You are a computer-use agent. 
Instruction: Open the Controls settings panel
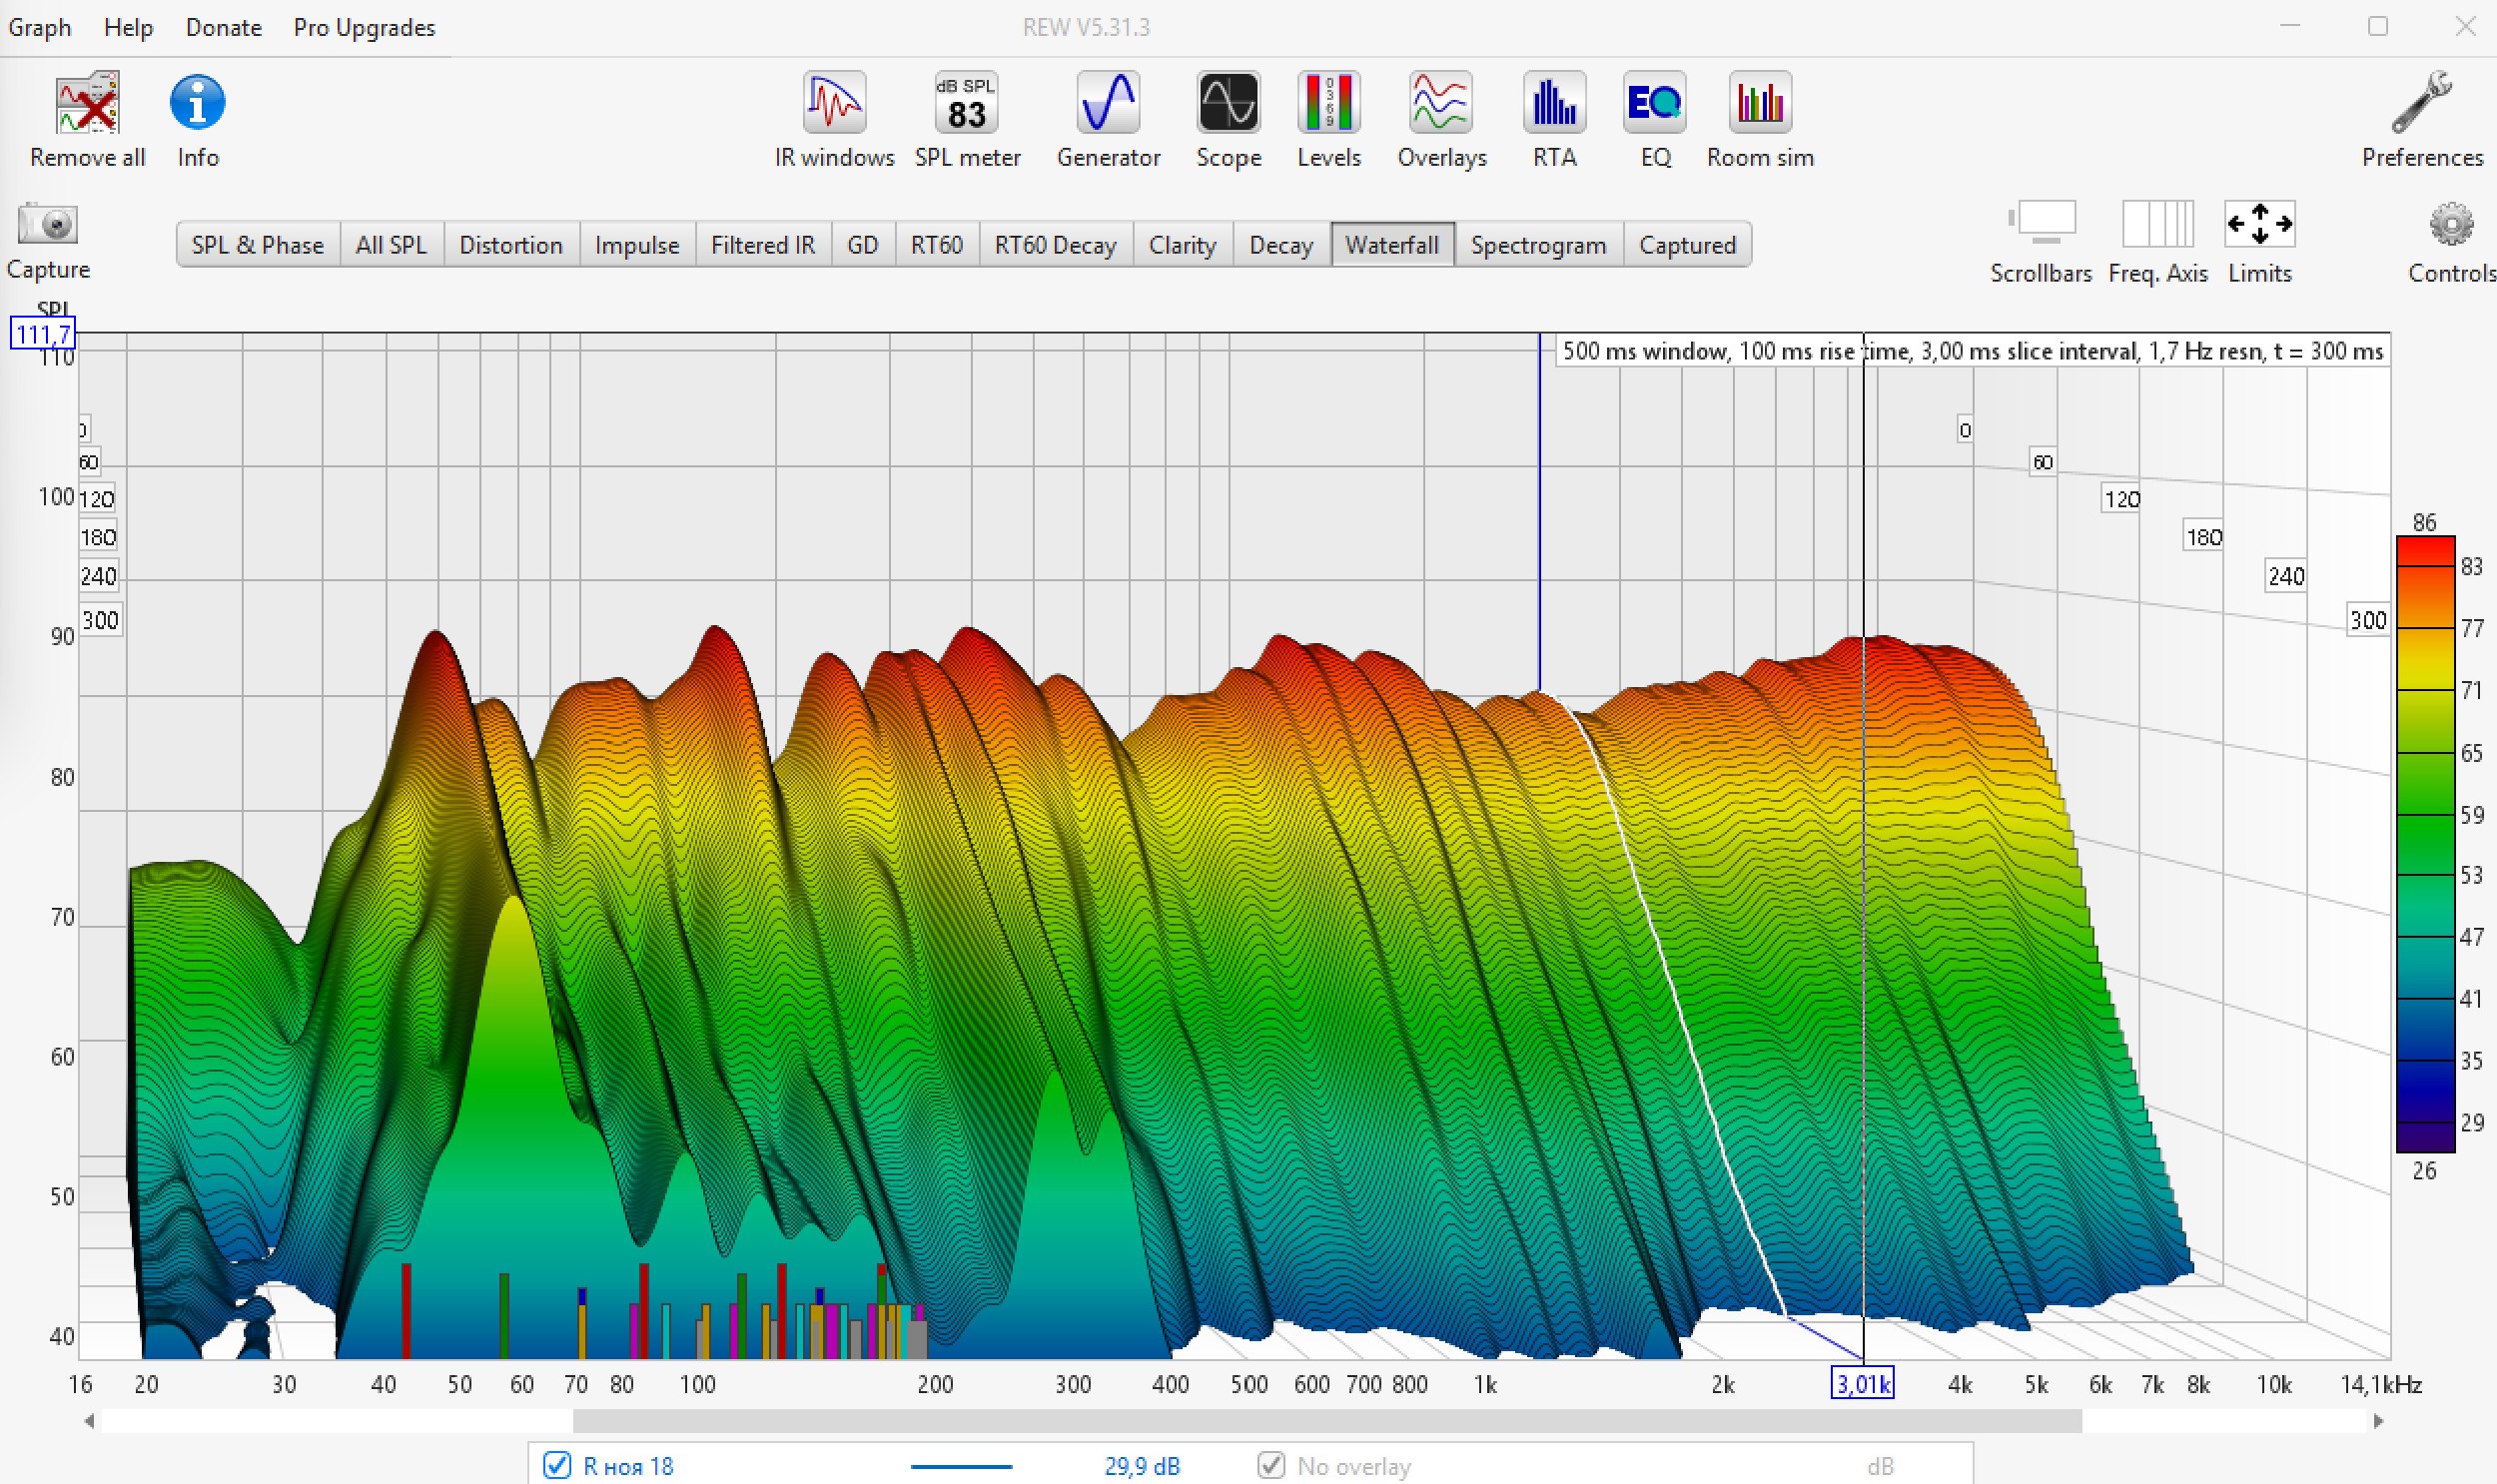[x=2450, y=224]
